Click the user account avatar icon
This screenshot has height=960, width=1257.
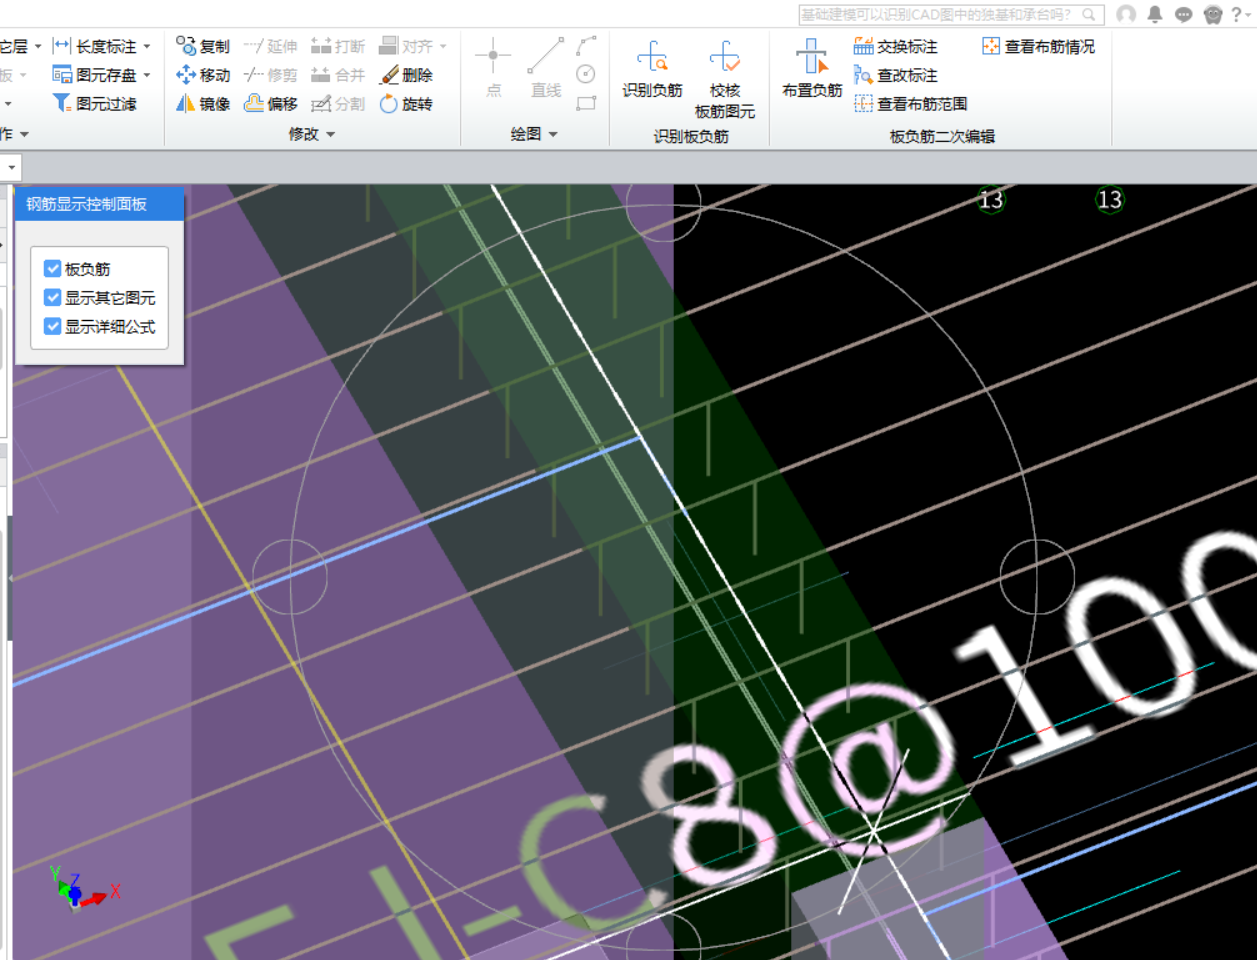1126,14
